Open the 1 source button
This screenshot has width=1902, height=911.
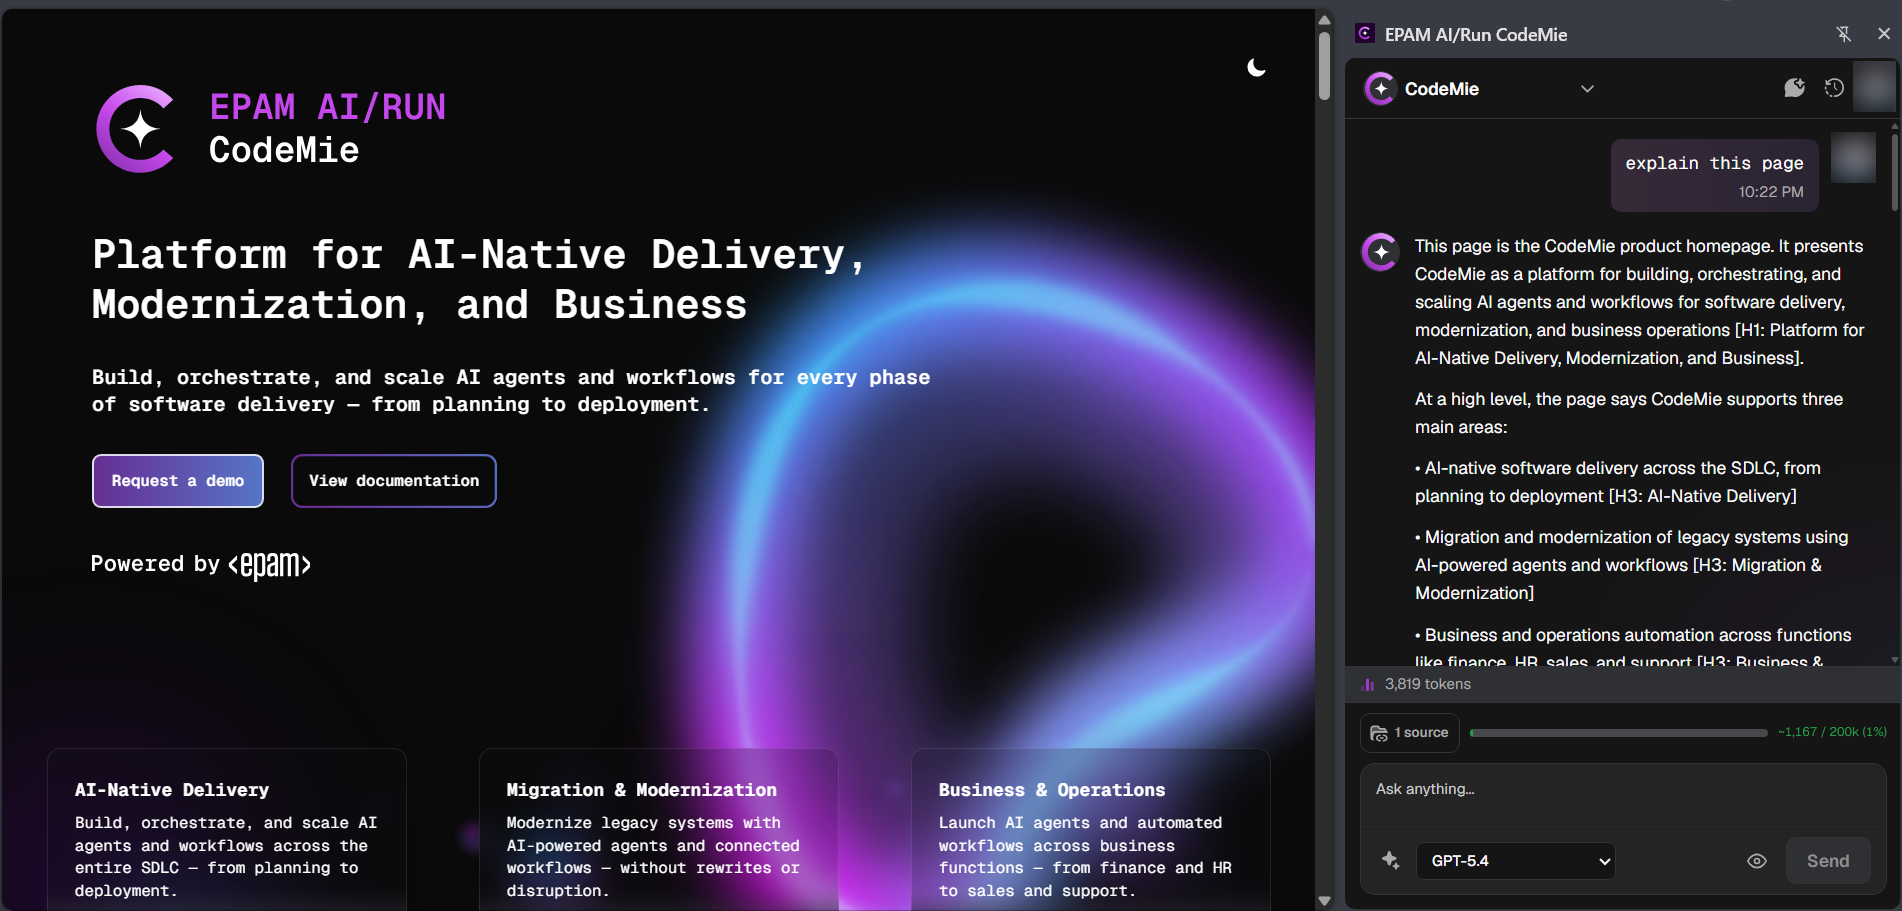pos(1410,733)
